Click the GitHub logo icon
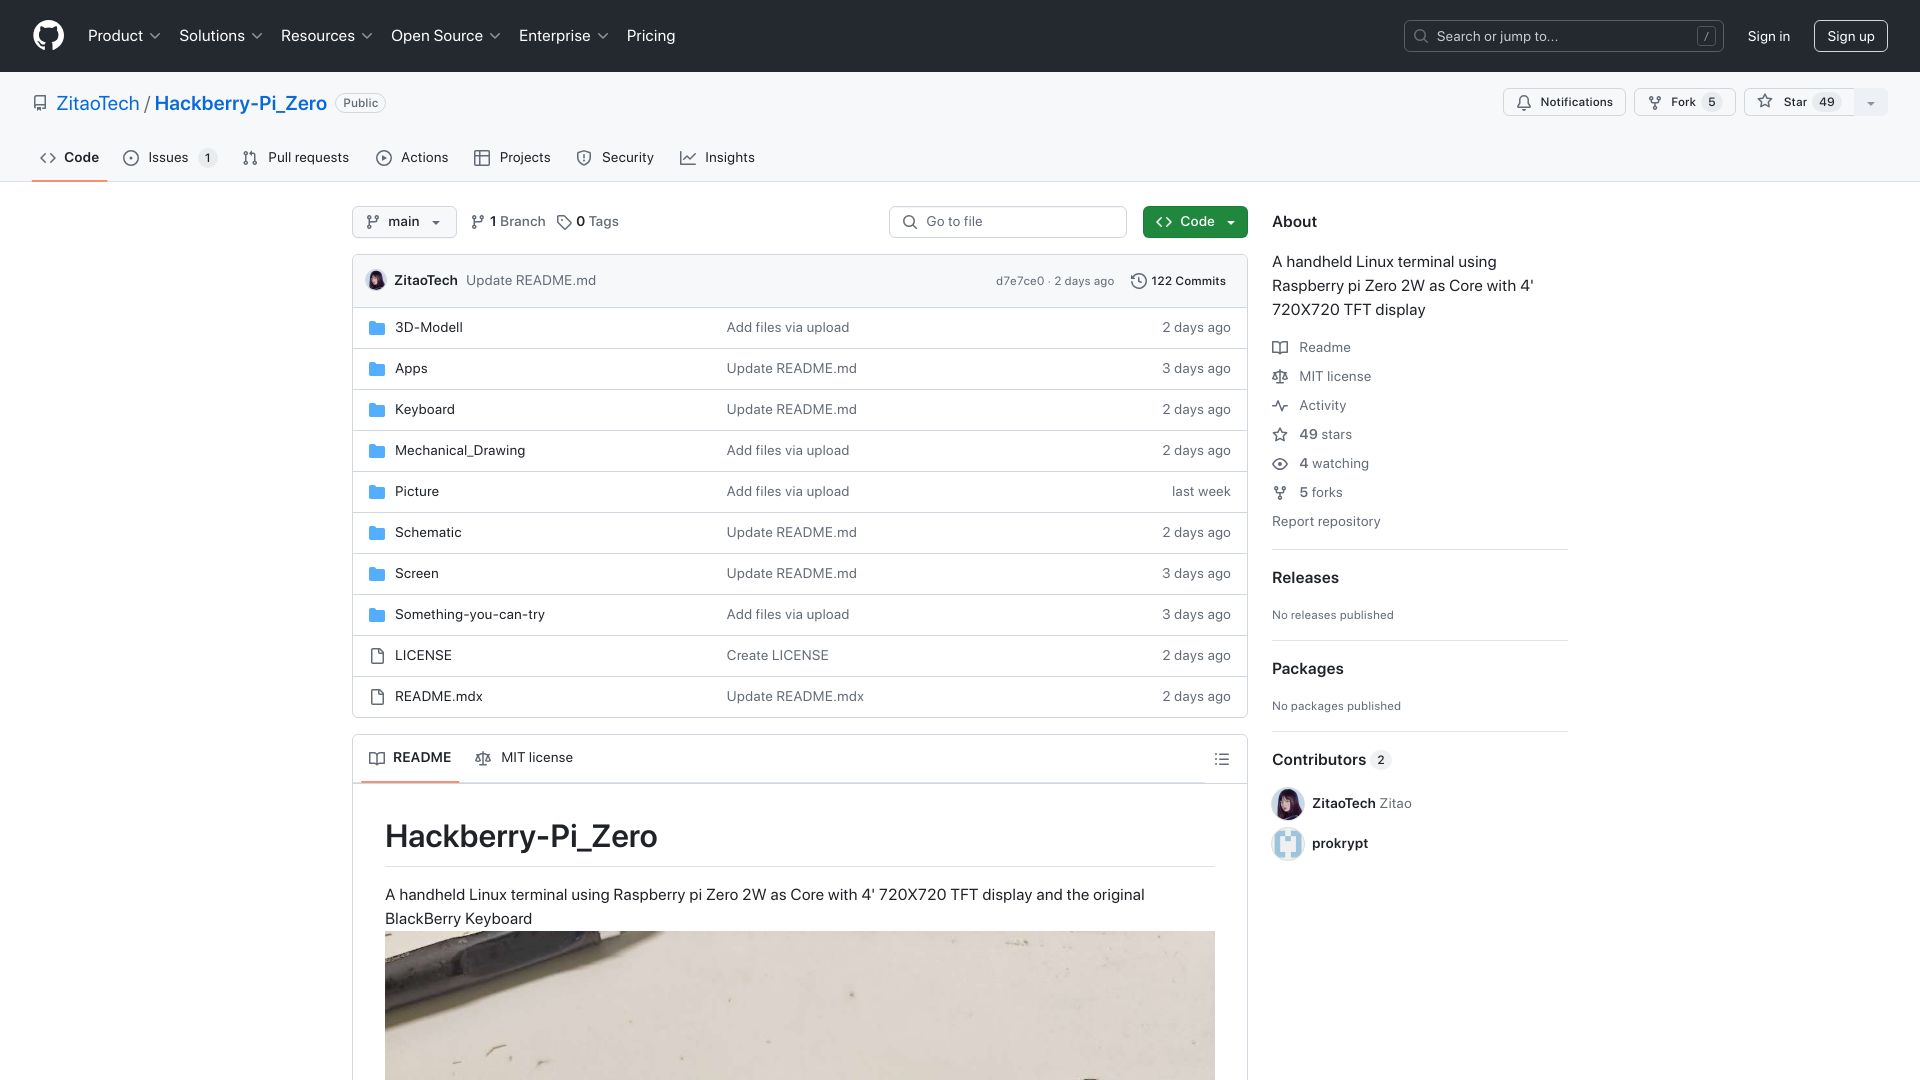 click(48, 36)
